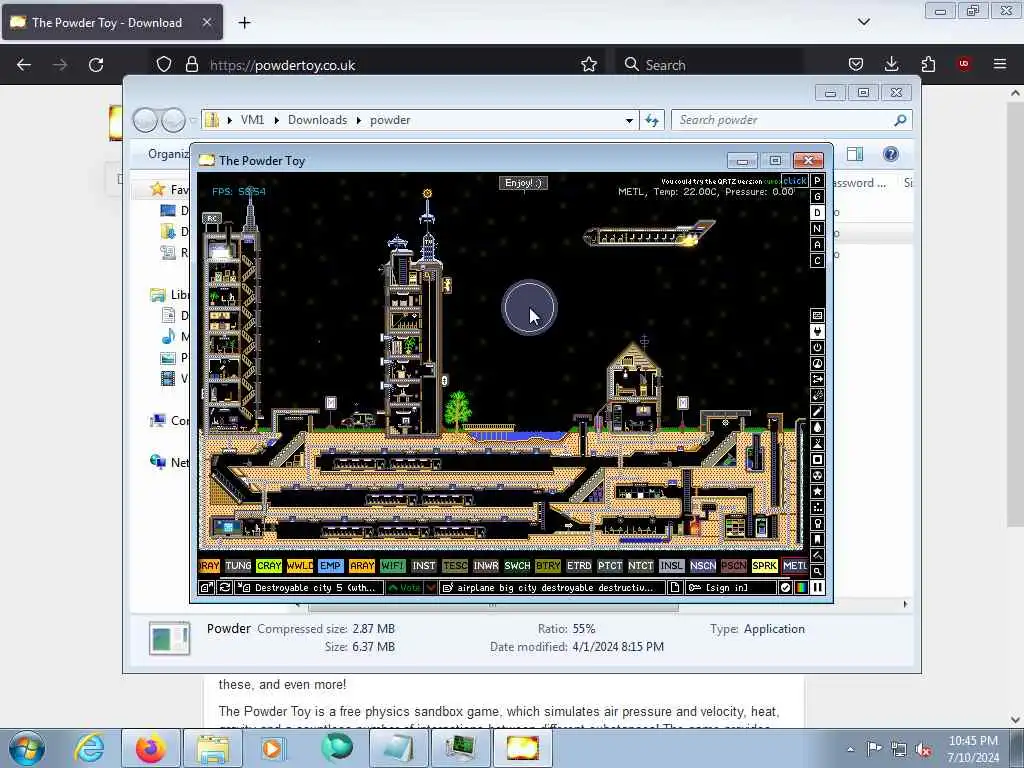1024x768 pixels.
Task: Vote the save up
Action: [404, 588]
